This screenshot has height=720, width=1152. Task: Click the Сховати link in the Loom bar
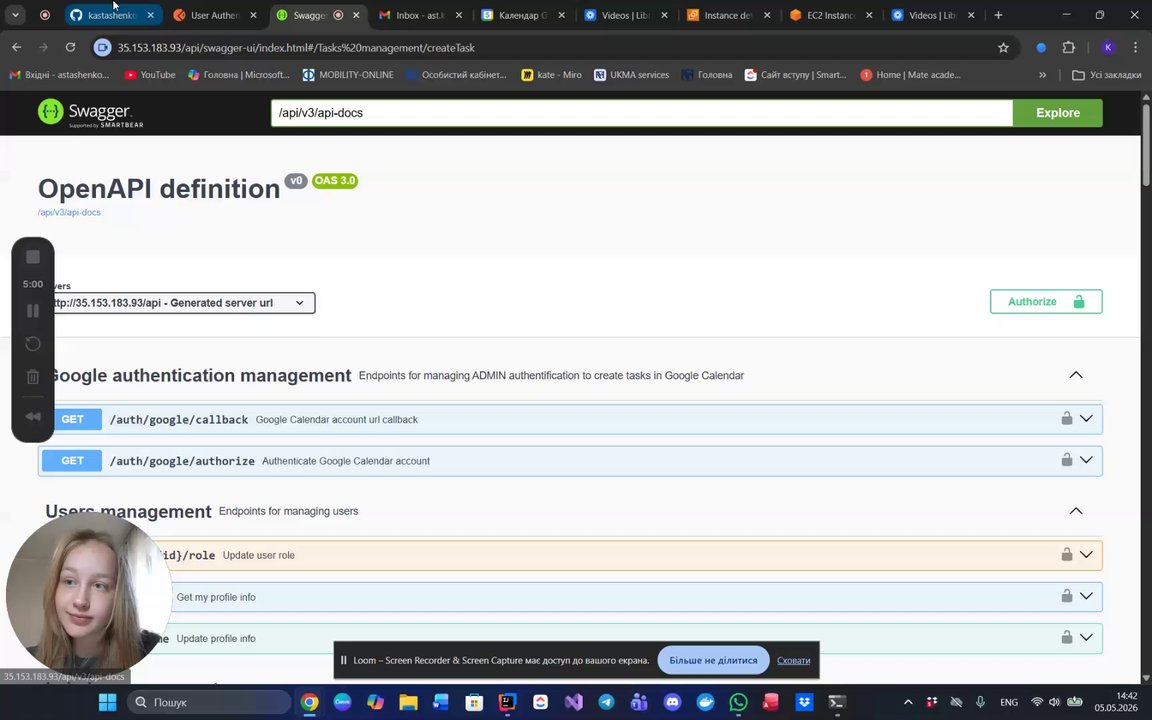click(x=793, y=660)
